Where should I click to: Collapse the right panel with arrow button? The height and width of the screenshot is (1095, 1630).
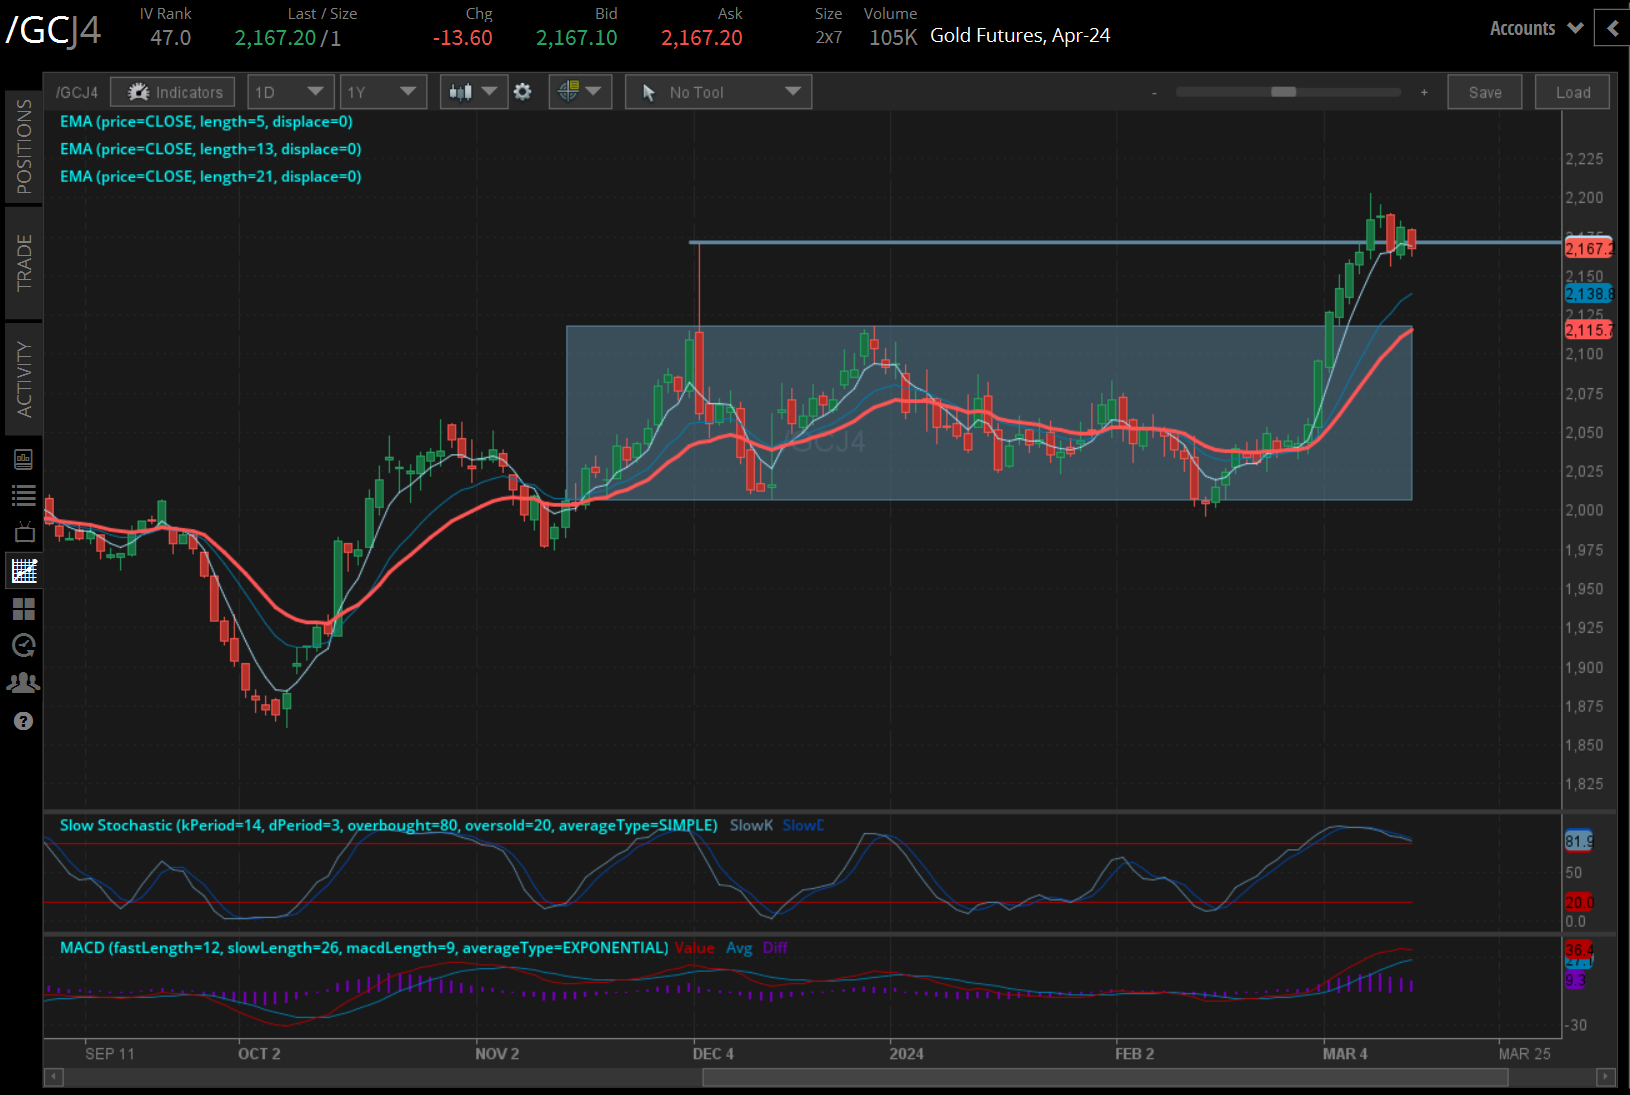coord(1612,28)
